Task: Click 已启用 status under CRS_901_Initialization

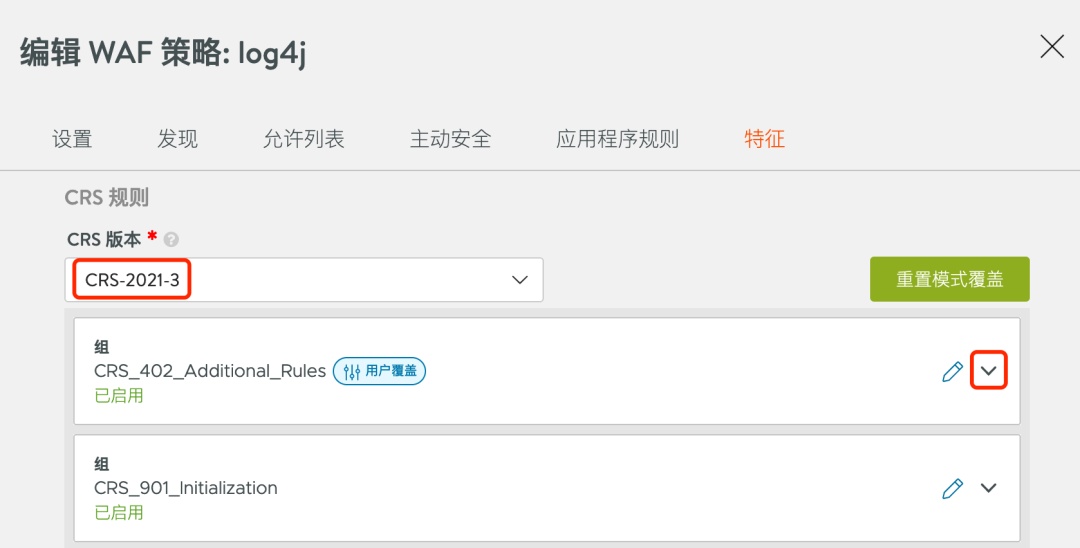Action: point(119,512)
